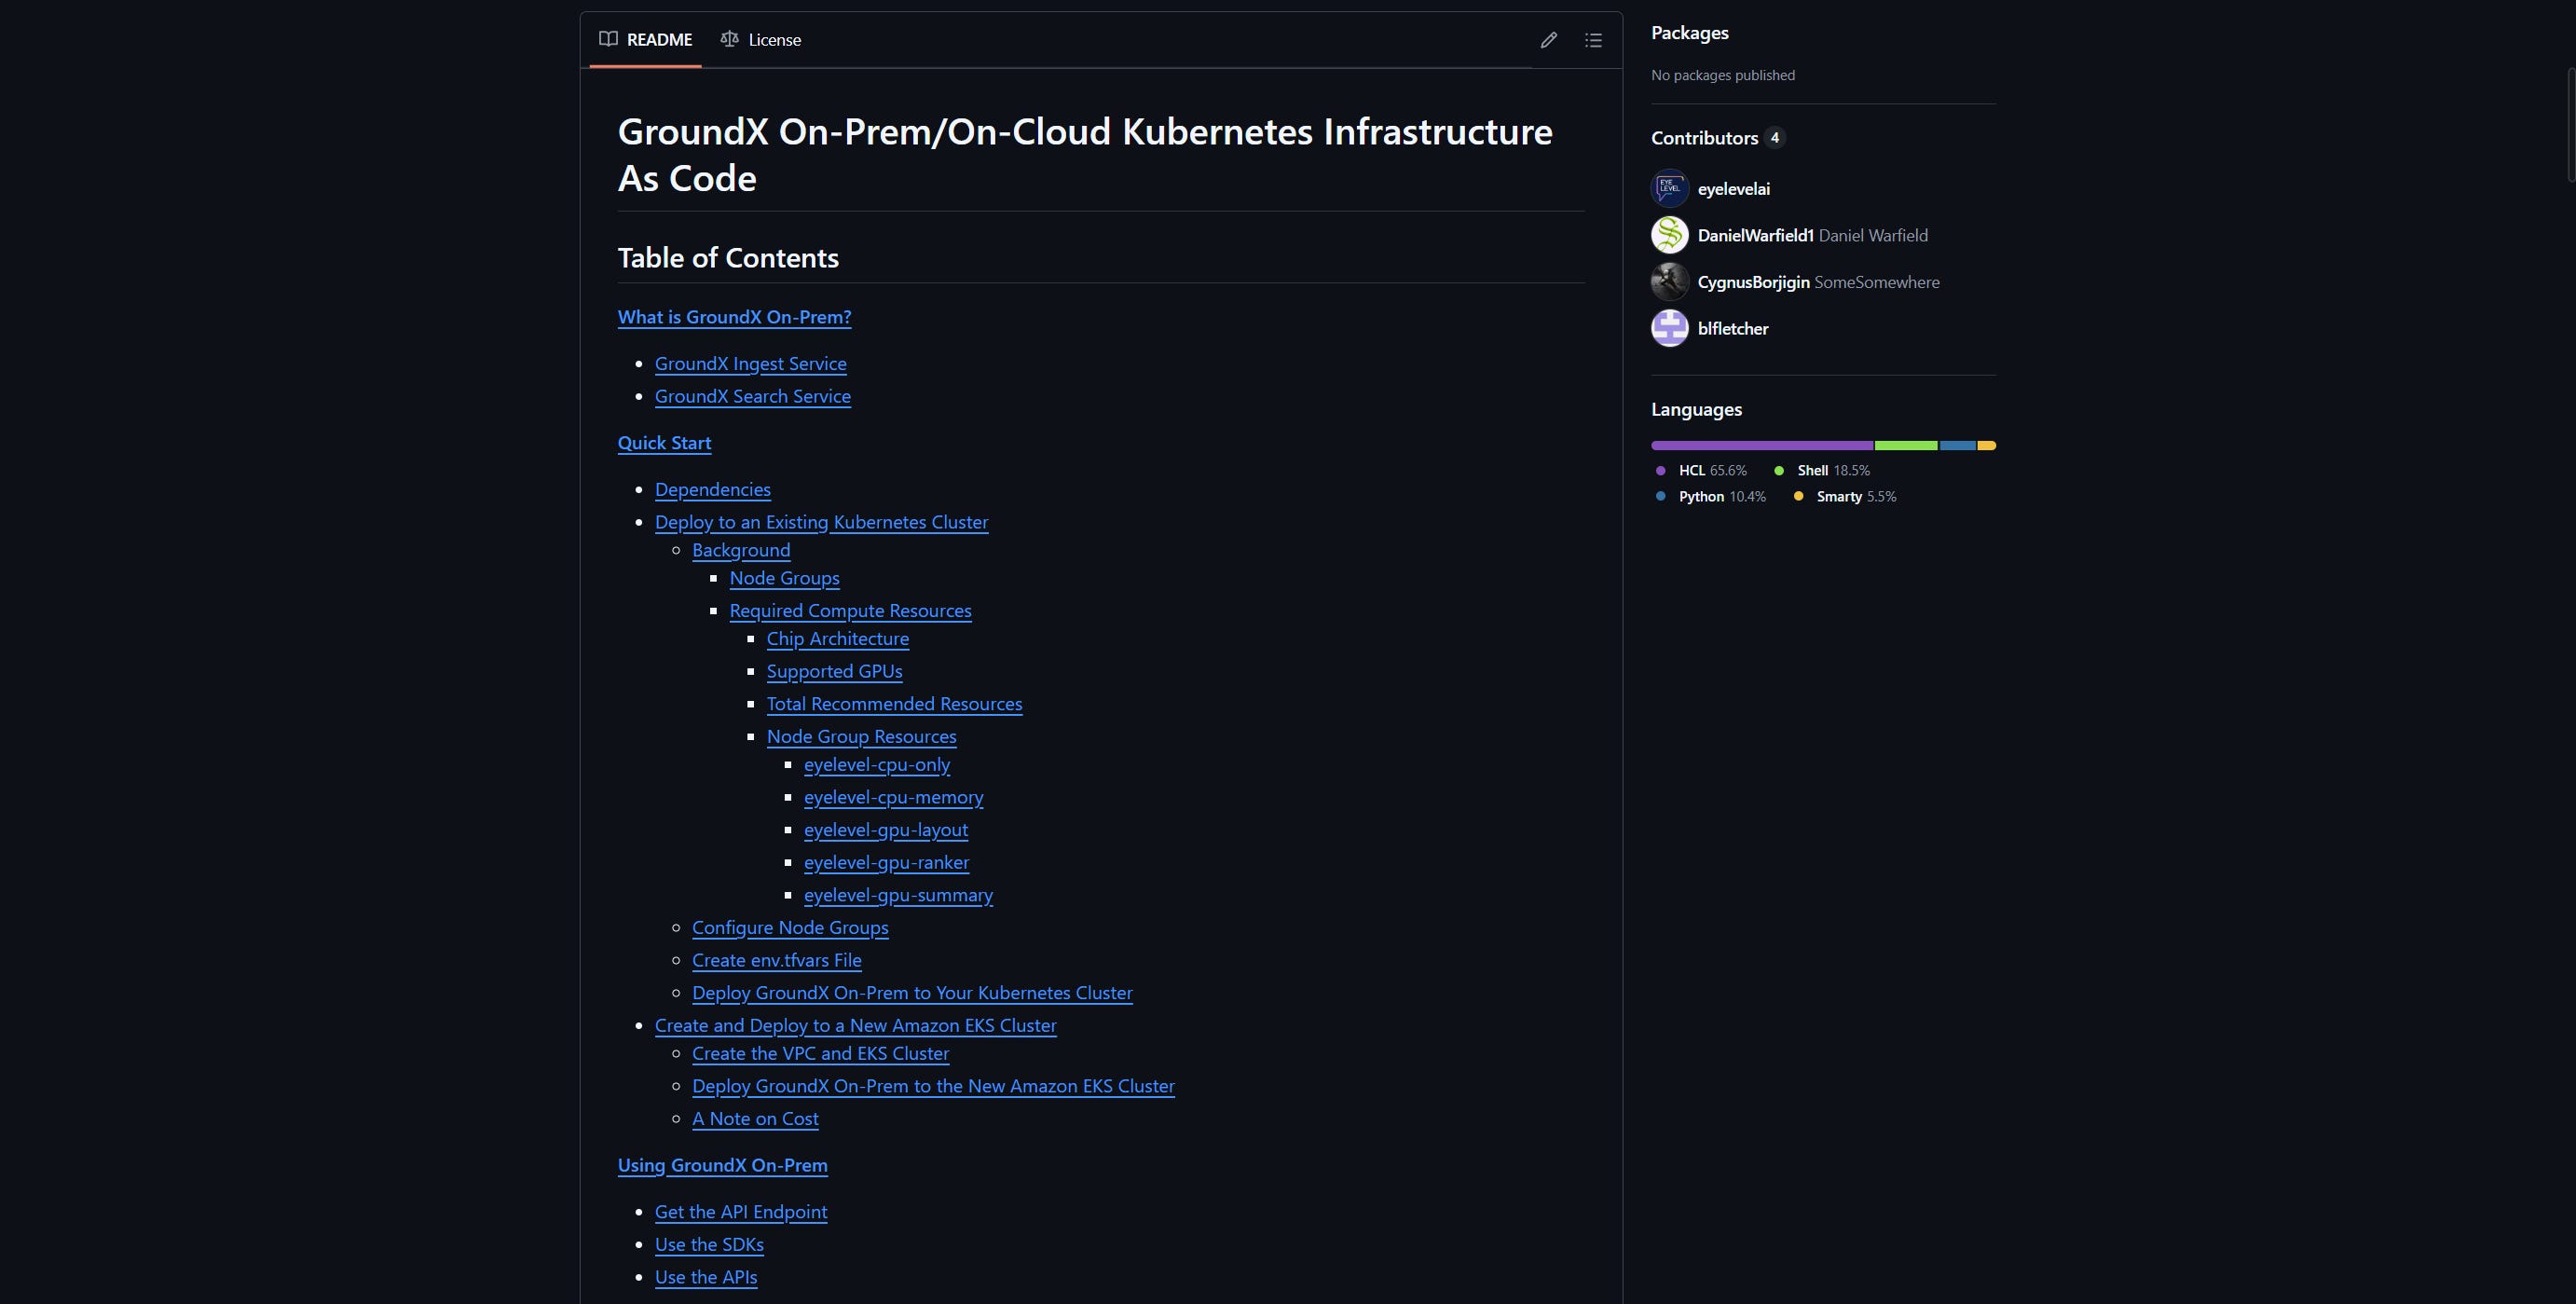Open Total Recommended Resources link
Image resolution: width=2576 pixels, height=1304 pixels.
(x=894, y=703)
